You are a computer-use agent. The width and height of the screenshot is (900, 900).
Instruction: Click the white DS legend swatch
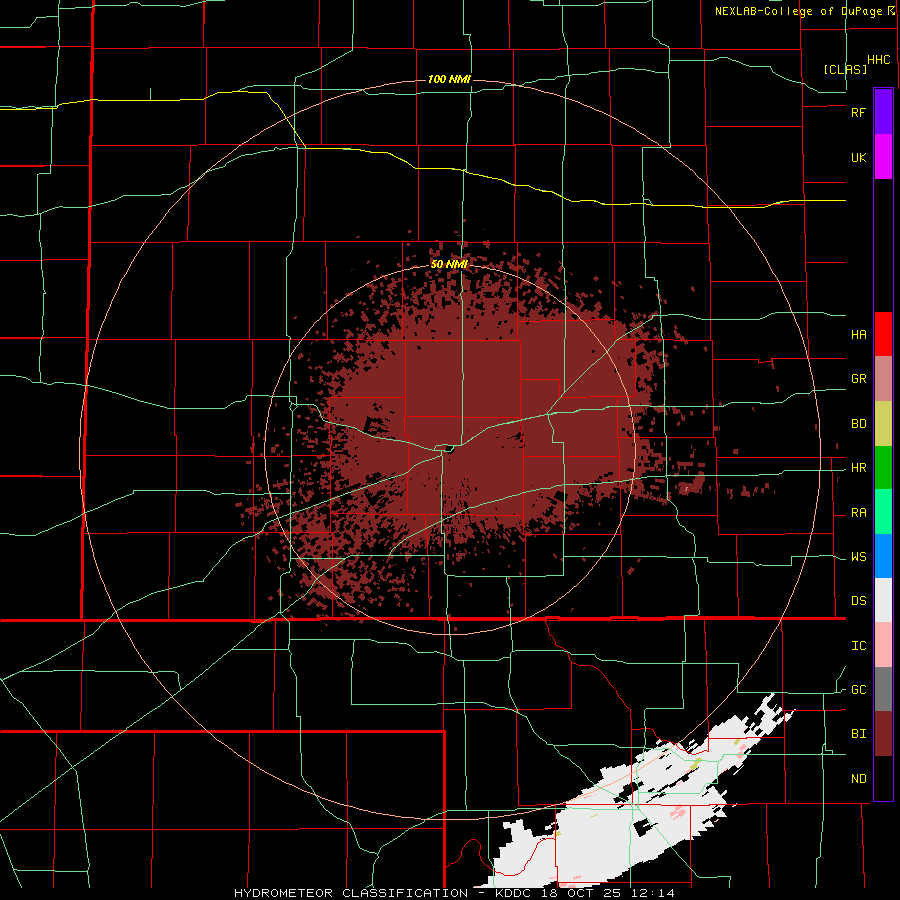pos(883,600)
